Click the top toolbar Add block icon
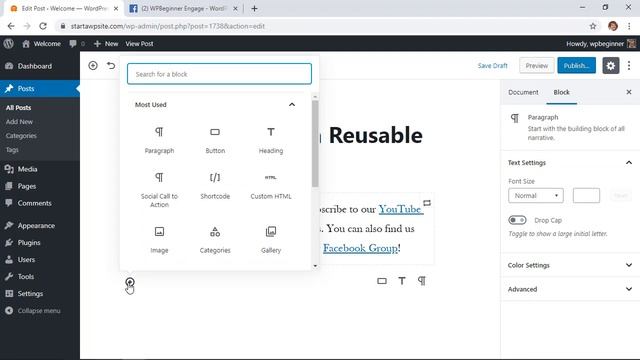640x360 pixels. [93, 65]
